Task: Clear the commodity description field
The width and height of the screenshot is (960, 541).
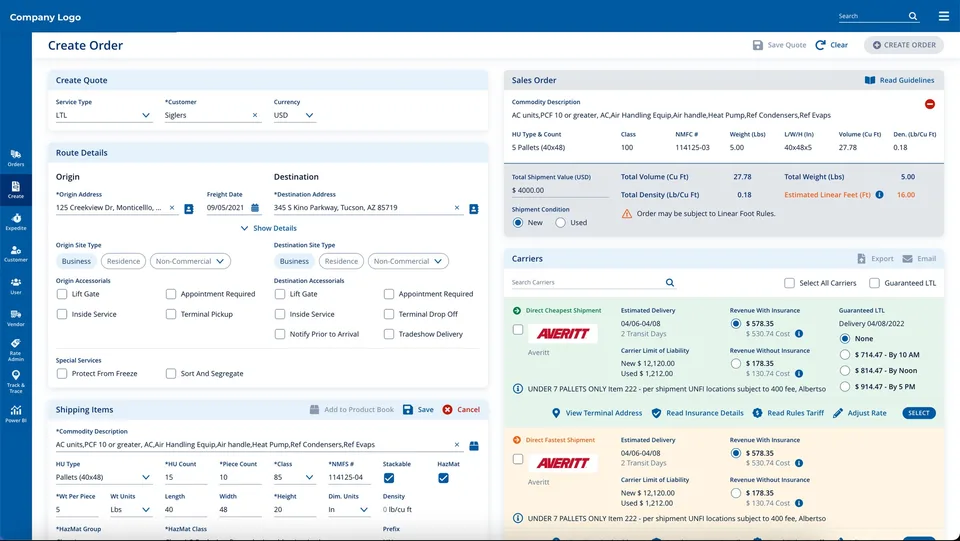Action: tap(457, 445)
